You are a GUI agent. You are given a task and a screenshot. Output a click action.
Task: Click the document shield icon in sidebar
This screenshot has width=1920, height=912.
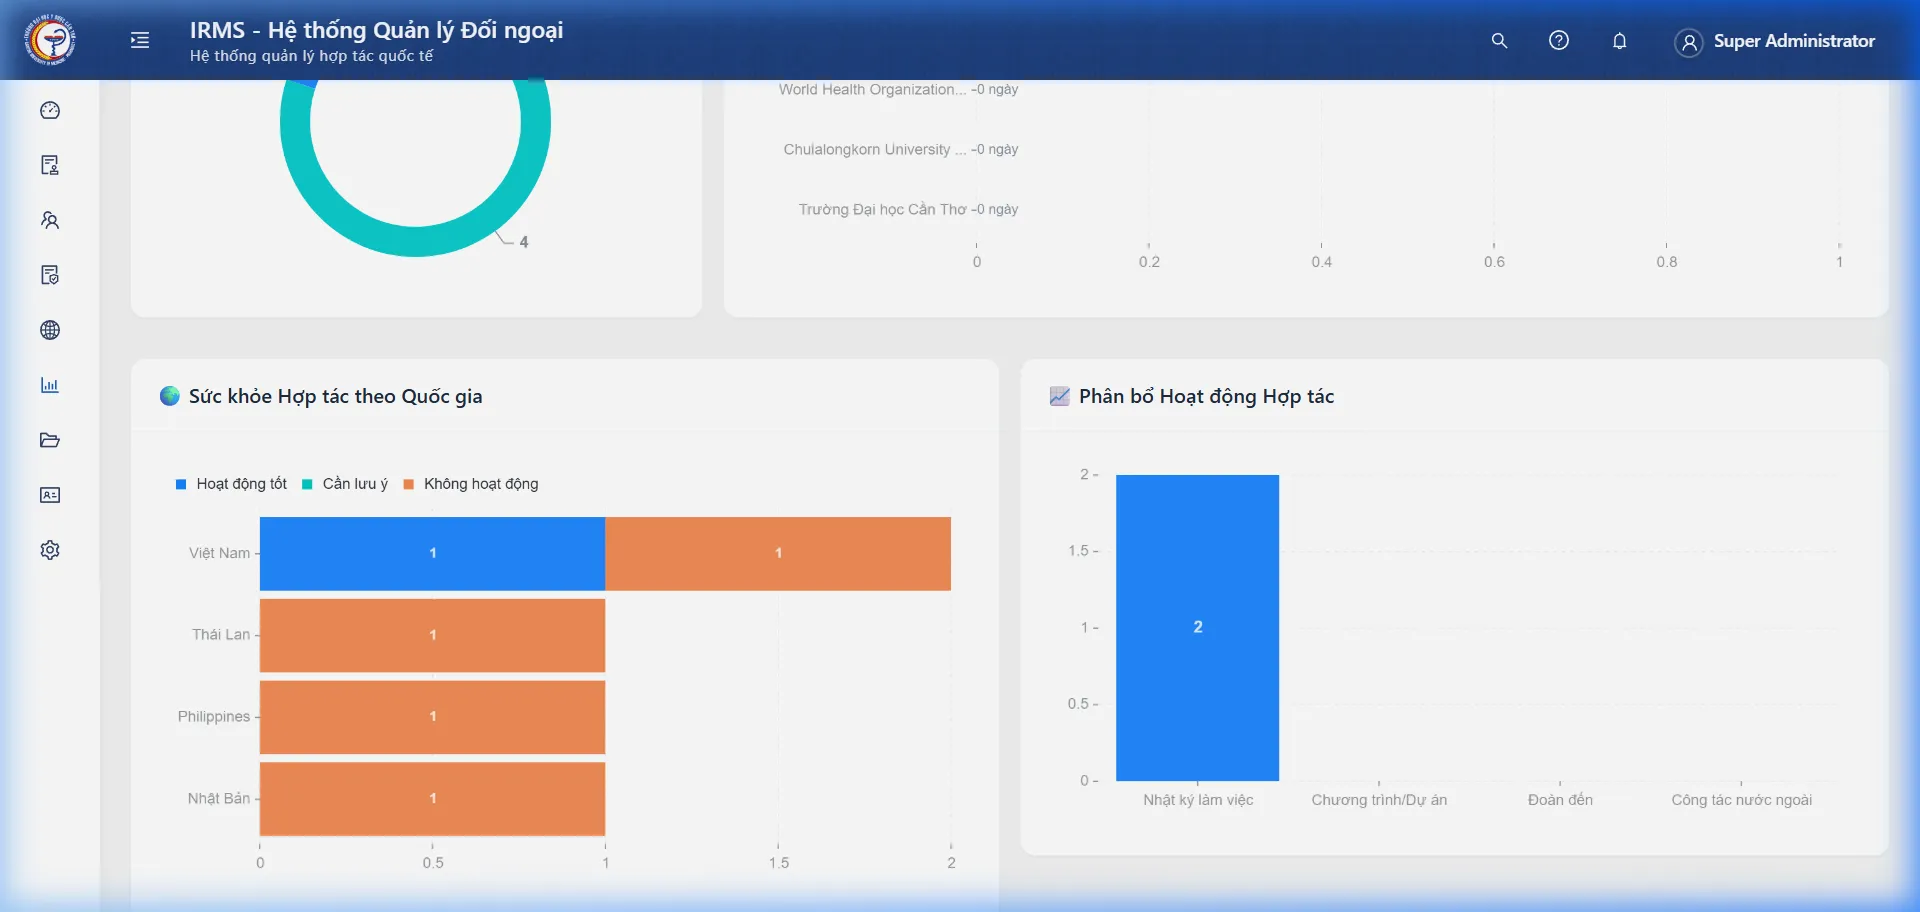pyautogui.click(x=50, y=276)
